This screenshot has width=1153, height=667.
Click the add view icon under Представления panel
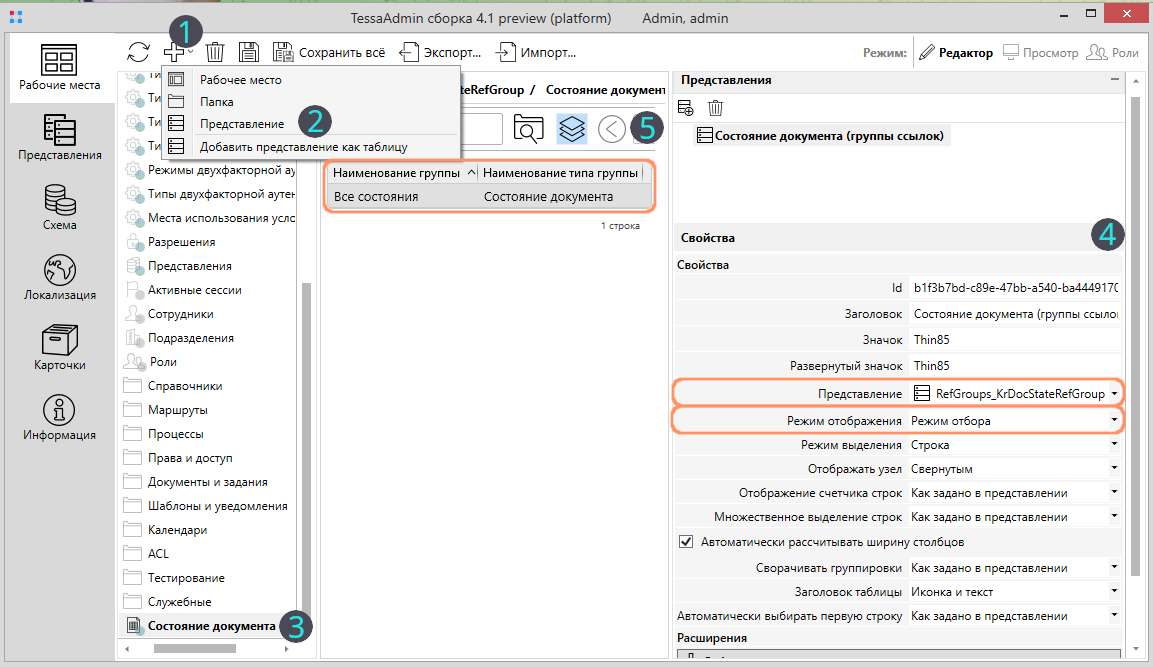(x=686, y=107)
